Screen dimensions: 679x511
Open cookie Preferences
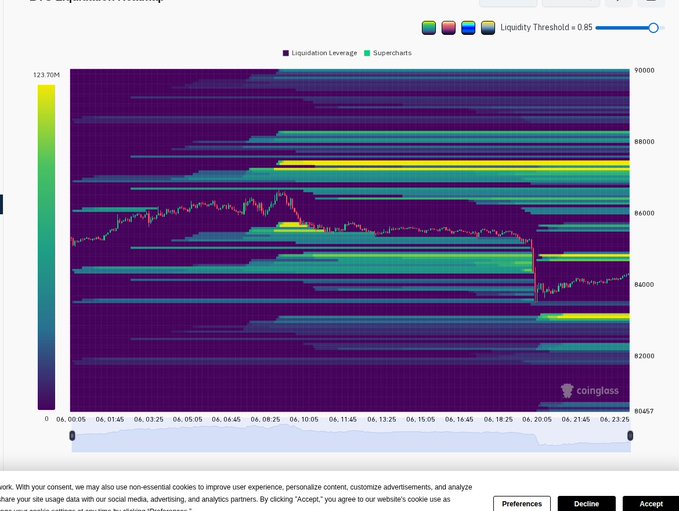[x=522, y=504]
